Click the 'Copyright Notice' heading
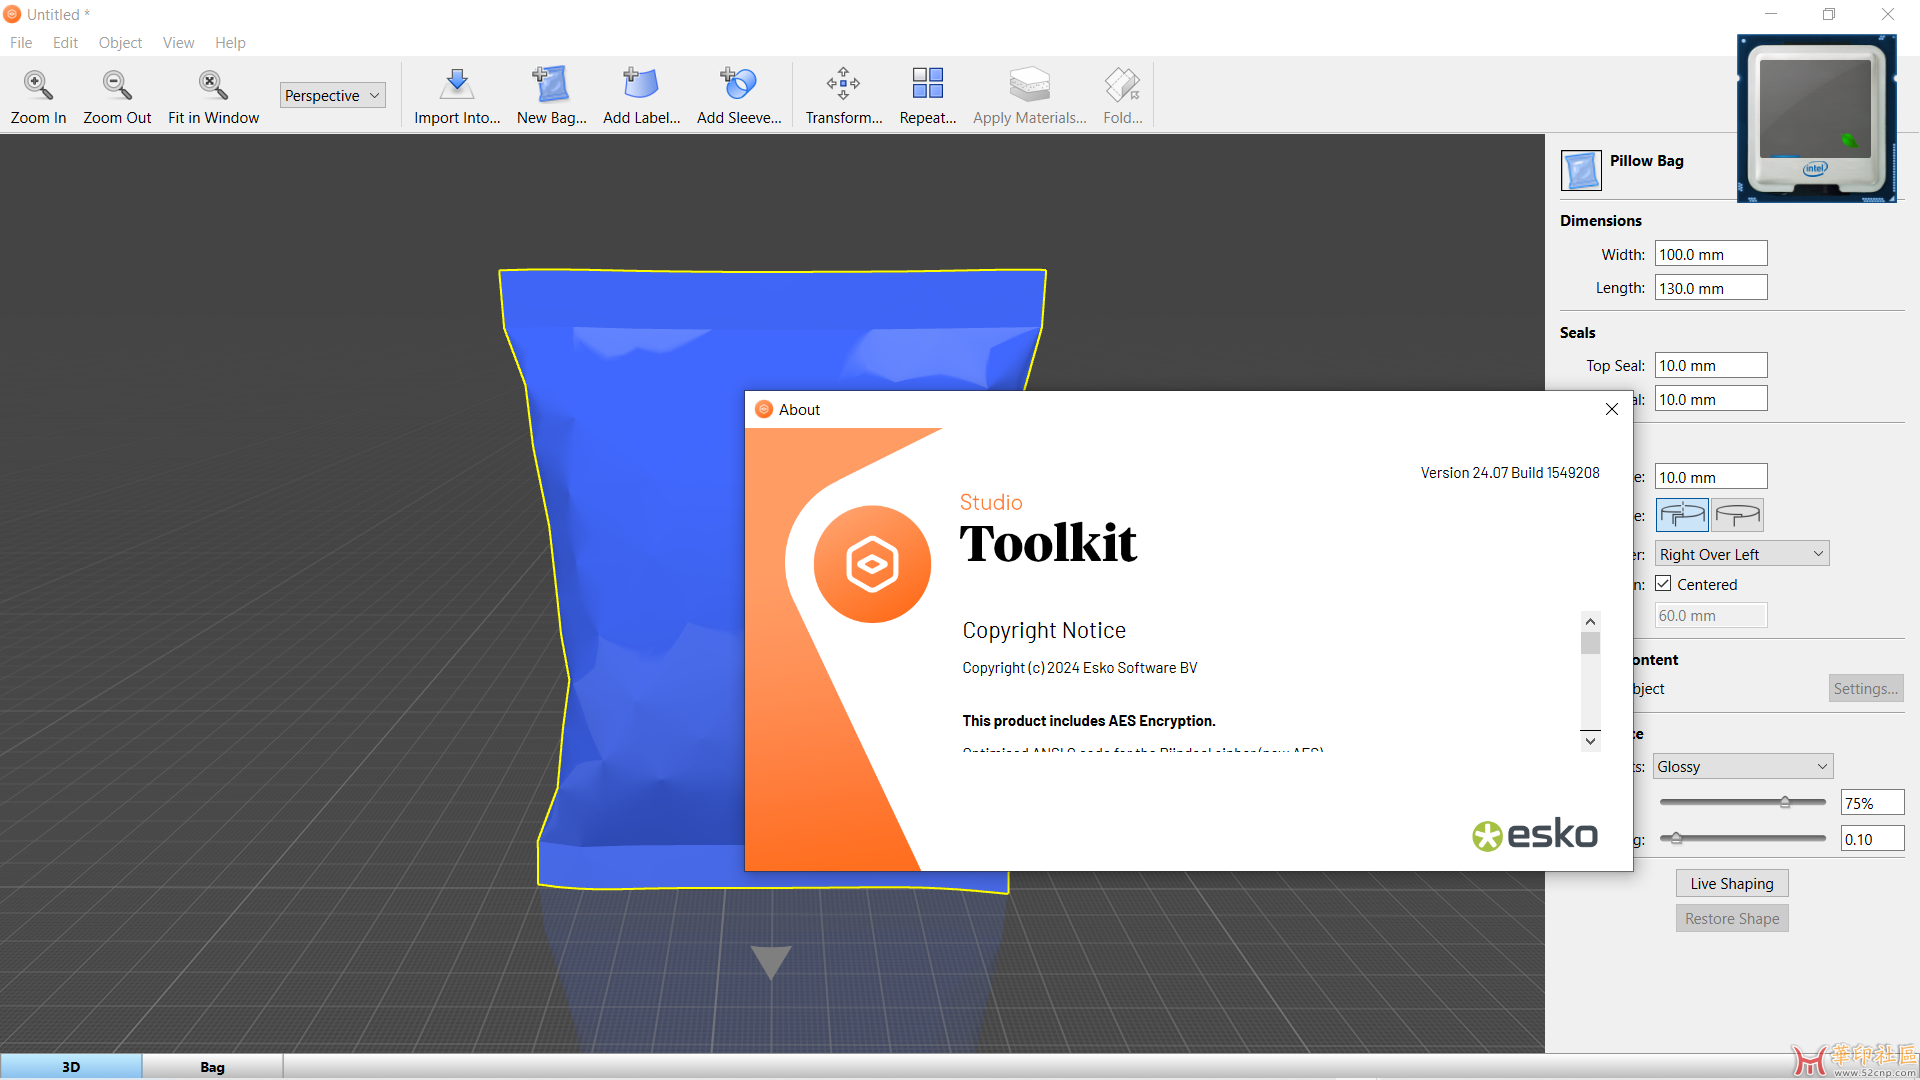This screenshot has width=1920, height=1080. pyautogui.click(x=1044, y=630)
